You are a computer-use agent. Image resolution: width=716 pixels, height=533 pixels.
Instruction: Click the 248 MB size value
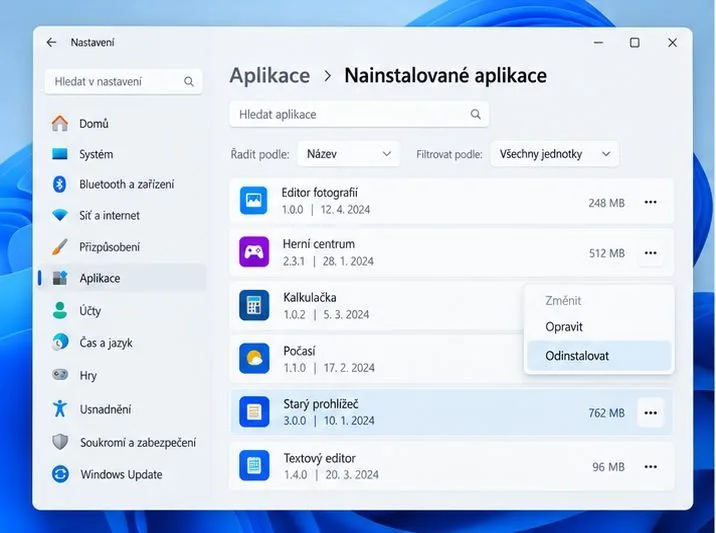(x=606, y=203)
